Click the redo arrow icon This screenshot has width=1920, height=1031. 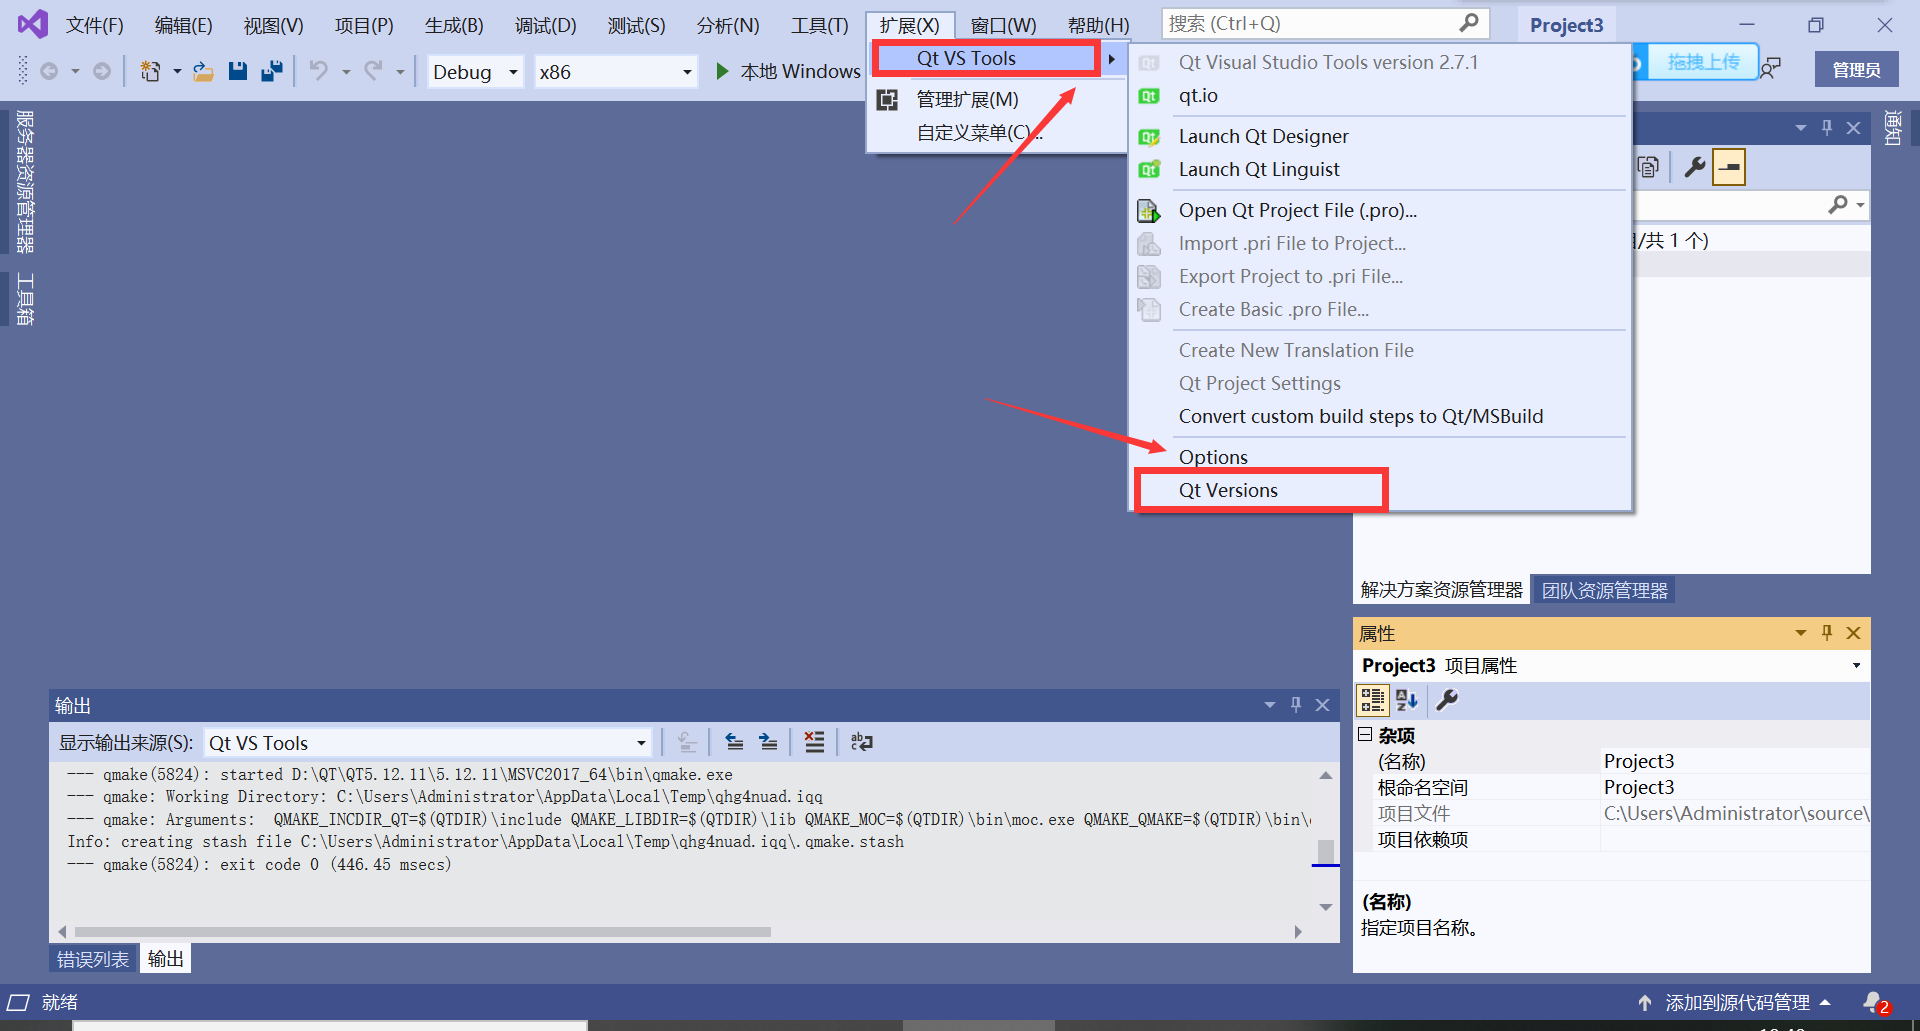click(x=373, y=71)
